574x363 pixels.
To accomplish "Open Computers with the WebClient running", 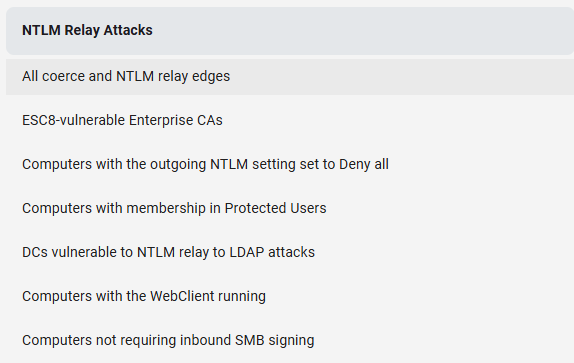I will pyautogui.click(x=290, y=296).
